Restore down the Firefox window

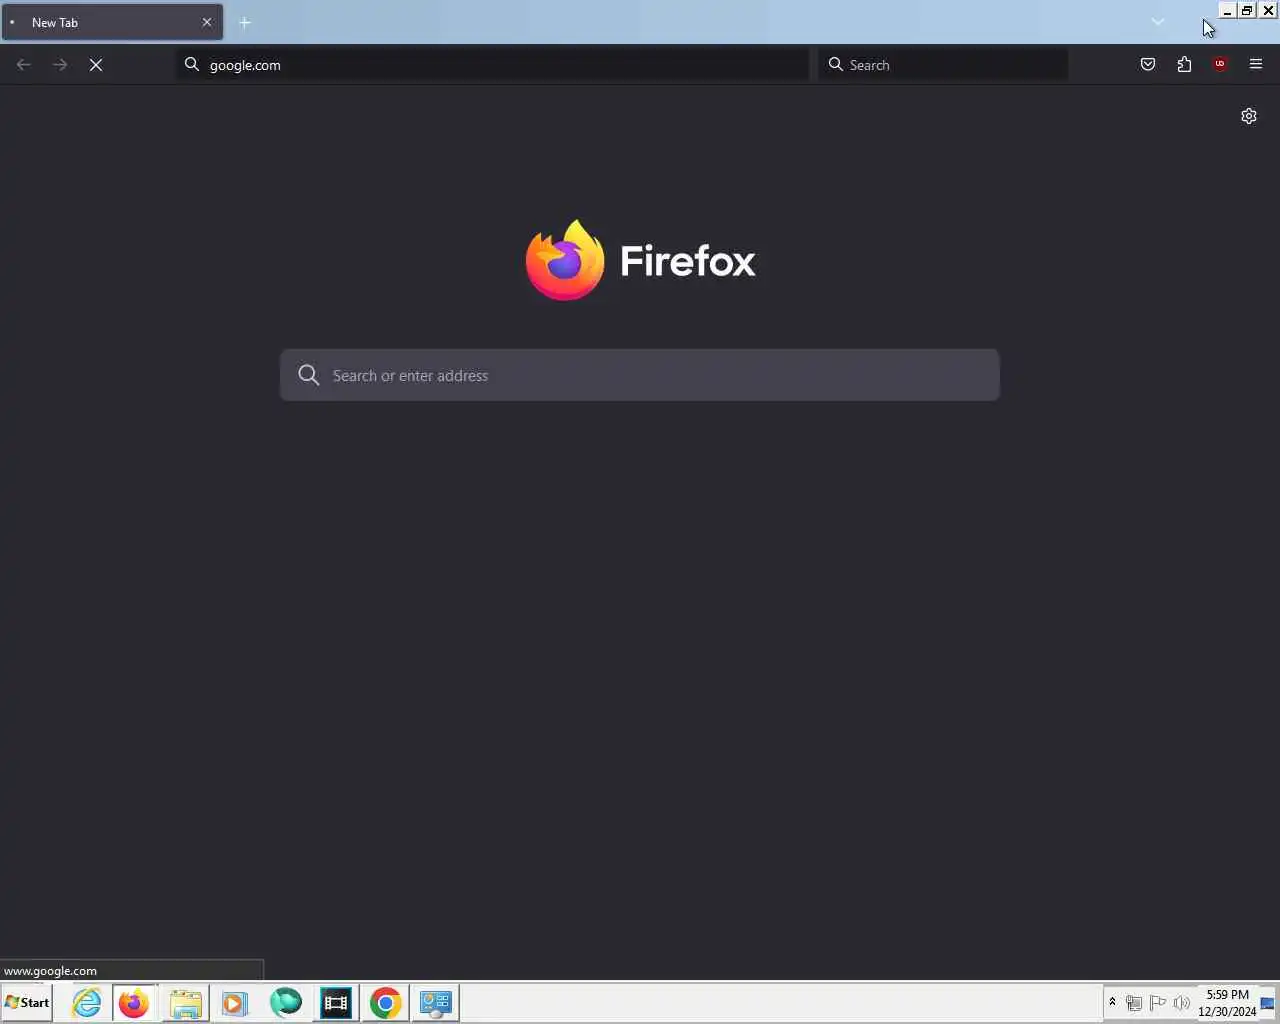click(1247, 10)
